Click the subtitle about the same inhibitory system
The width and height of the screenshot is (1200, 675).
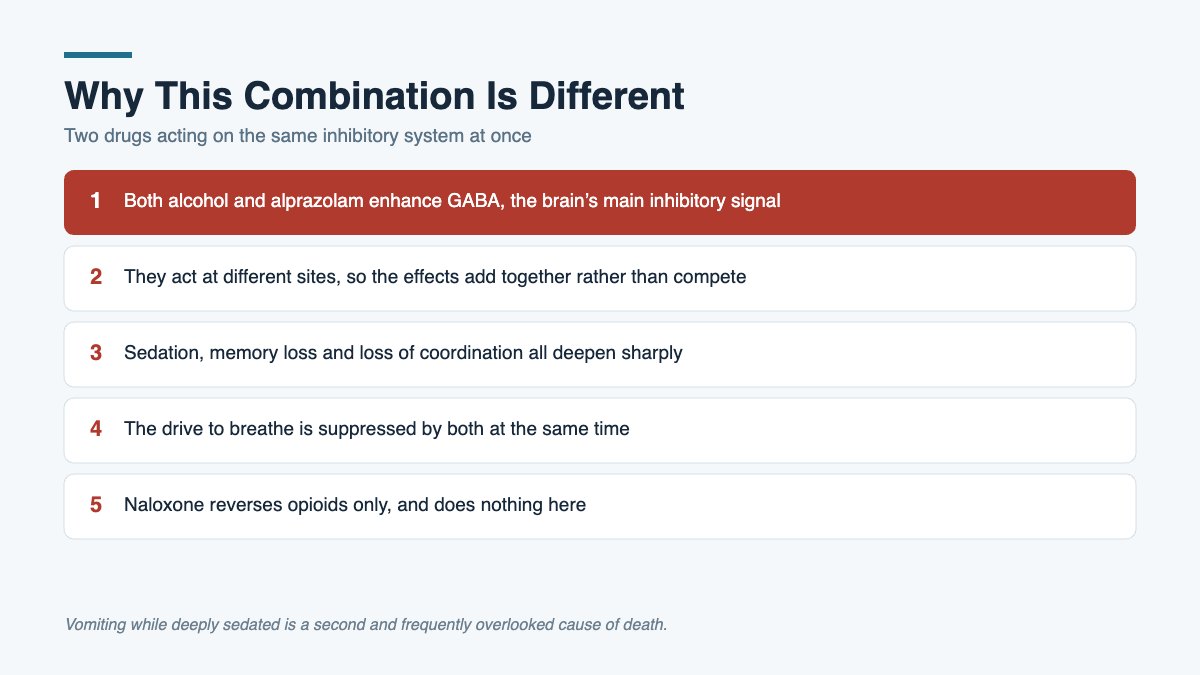click(x=298, y=136)
